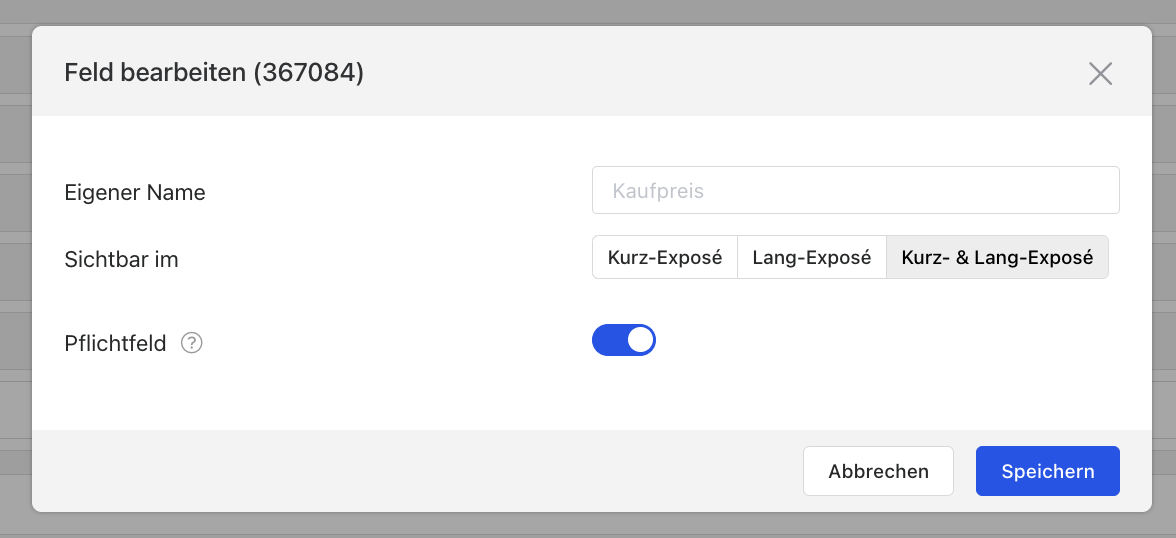Click the Eigener Name label
1176x538 pixels.
(x=135, y=193)
